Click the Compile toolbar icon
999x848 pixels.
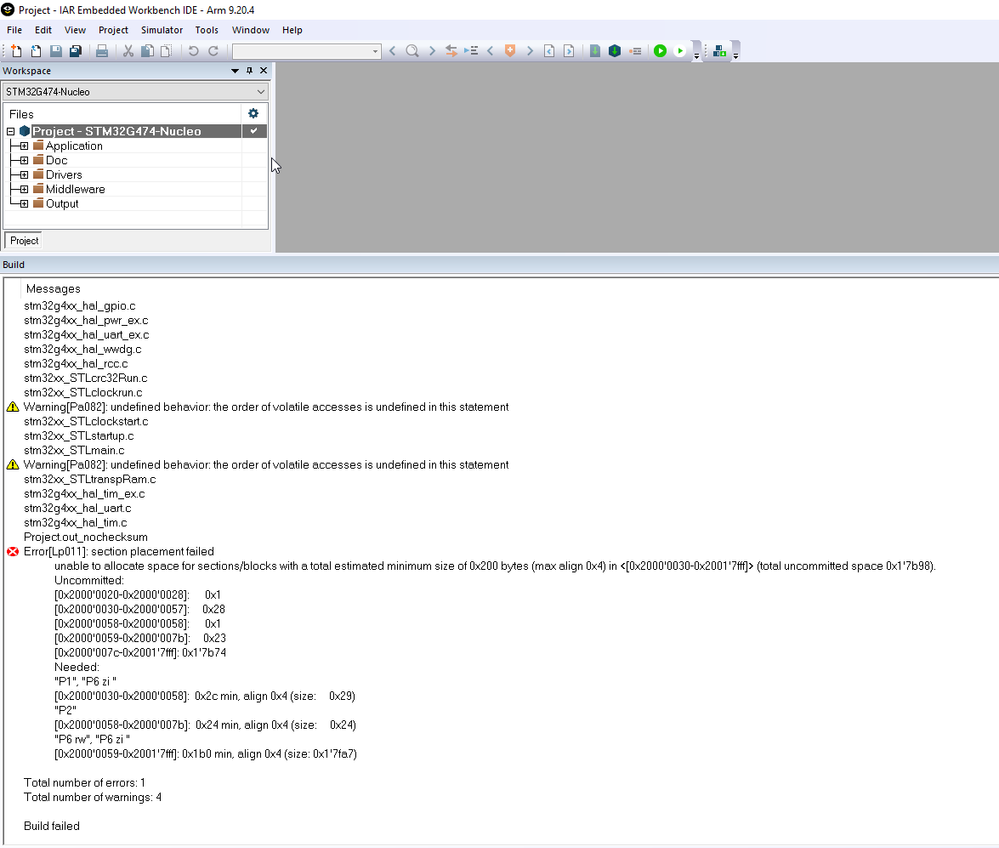click(x=595, y=51)
